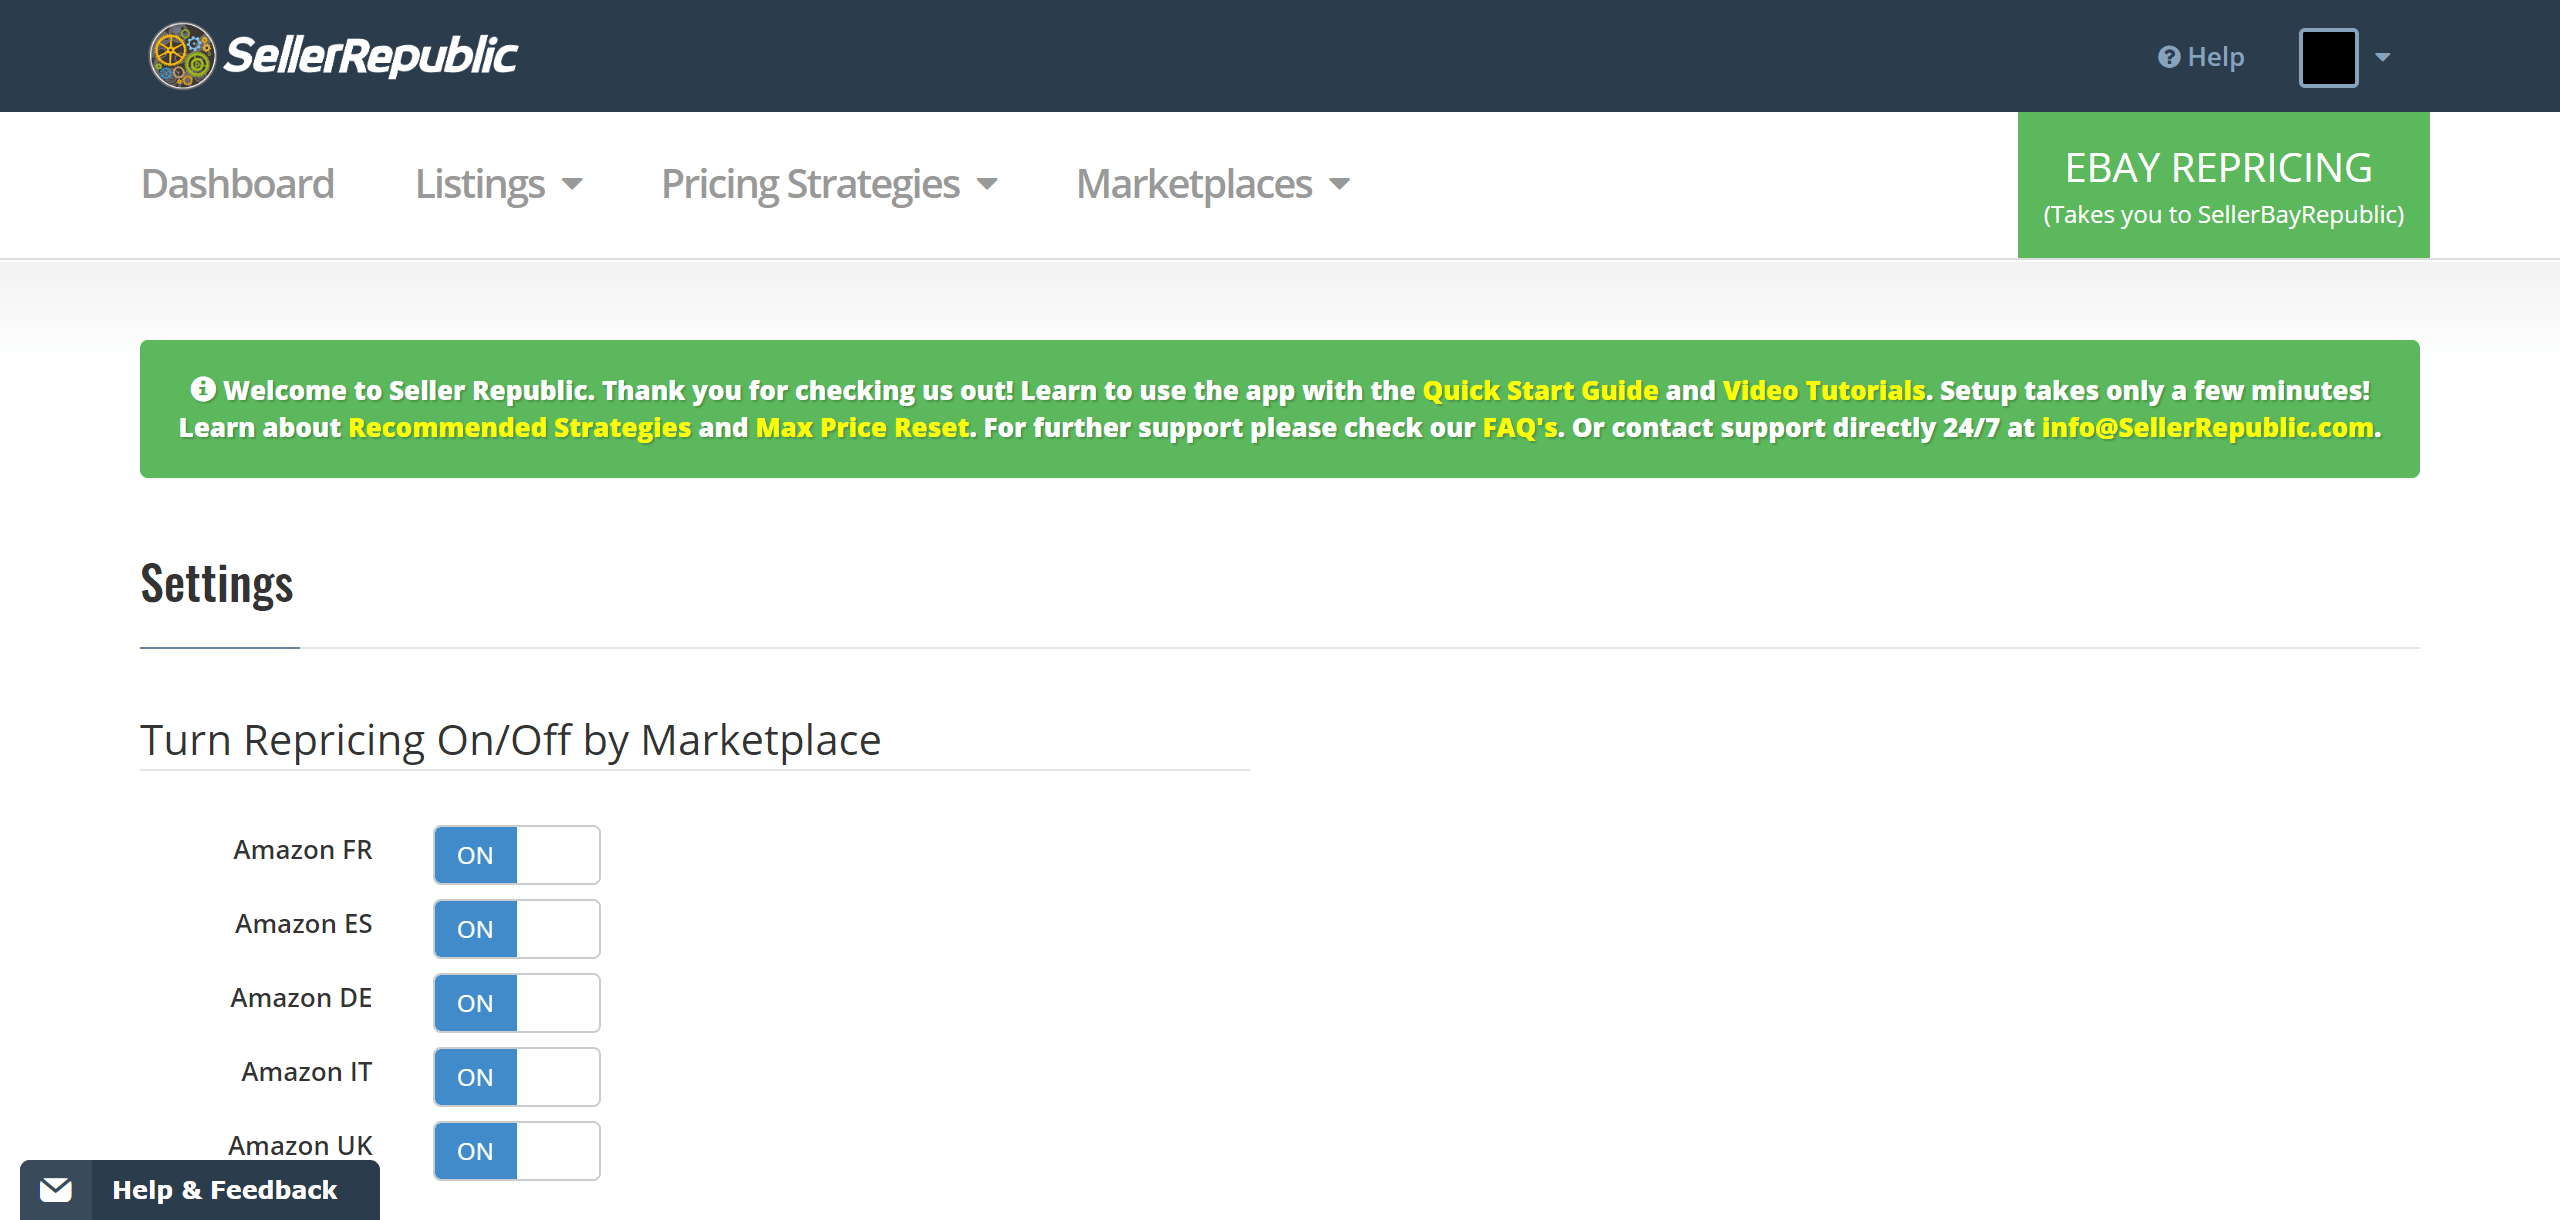Image resolution: width=2560 pixels, height=1220 pixels.
Task: Toggle the Amazon DE switch
Action: coord(516,1003)
